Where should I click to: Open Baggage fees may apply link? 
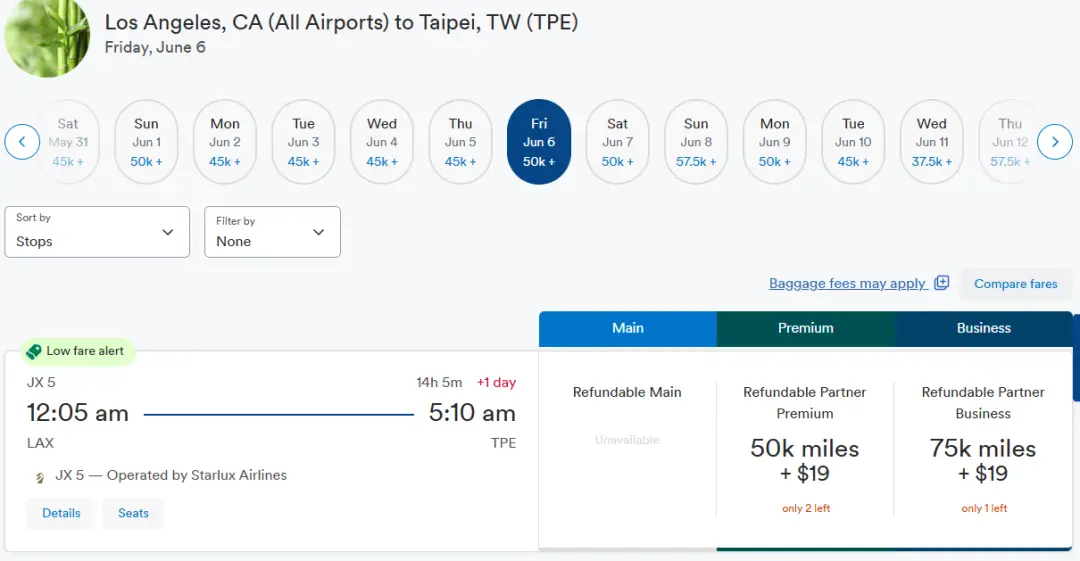pos(847,283)
